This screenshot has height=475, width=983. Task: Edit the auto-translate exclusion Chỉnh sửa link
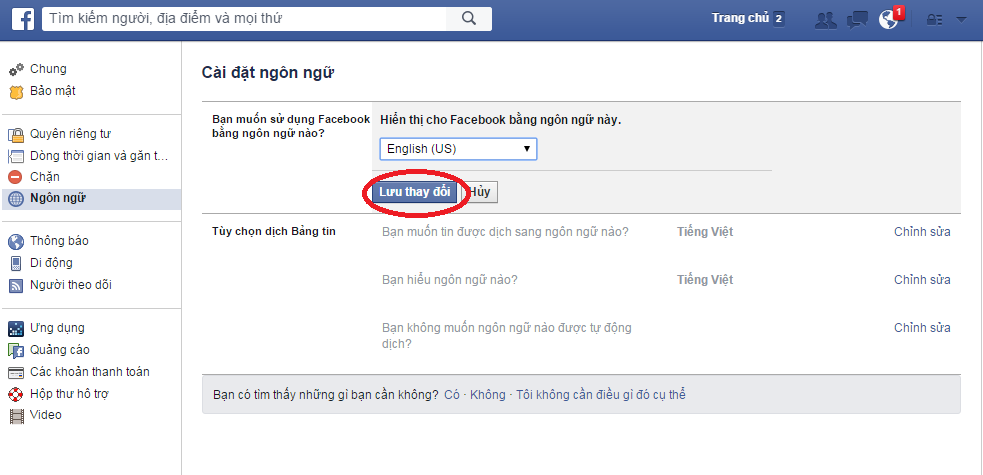click(922, 328)
